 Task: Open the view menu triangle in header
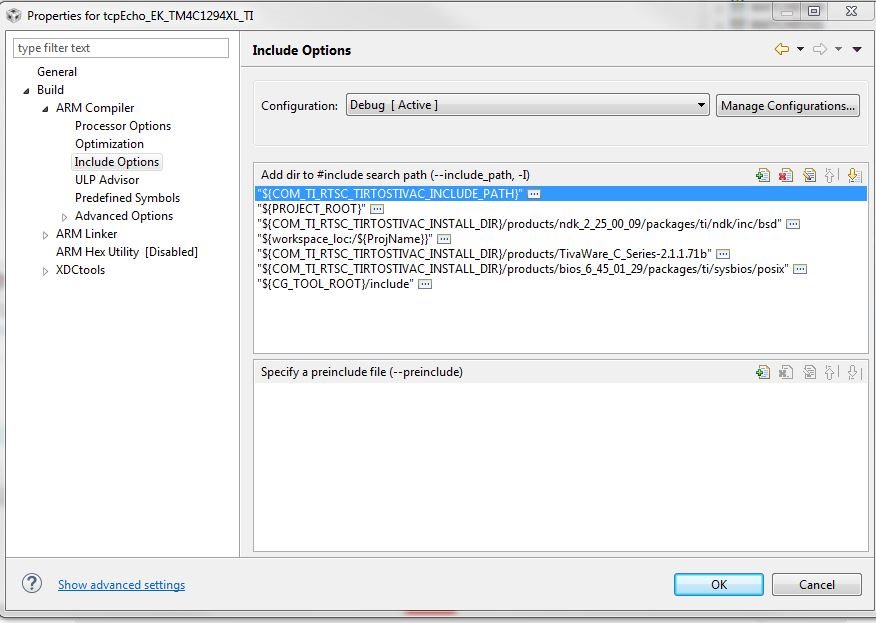pyautogui.click(x=856, y=49)
